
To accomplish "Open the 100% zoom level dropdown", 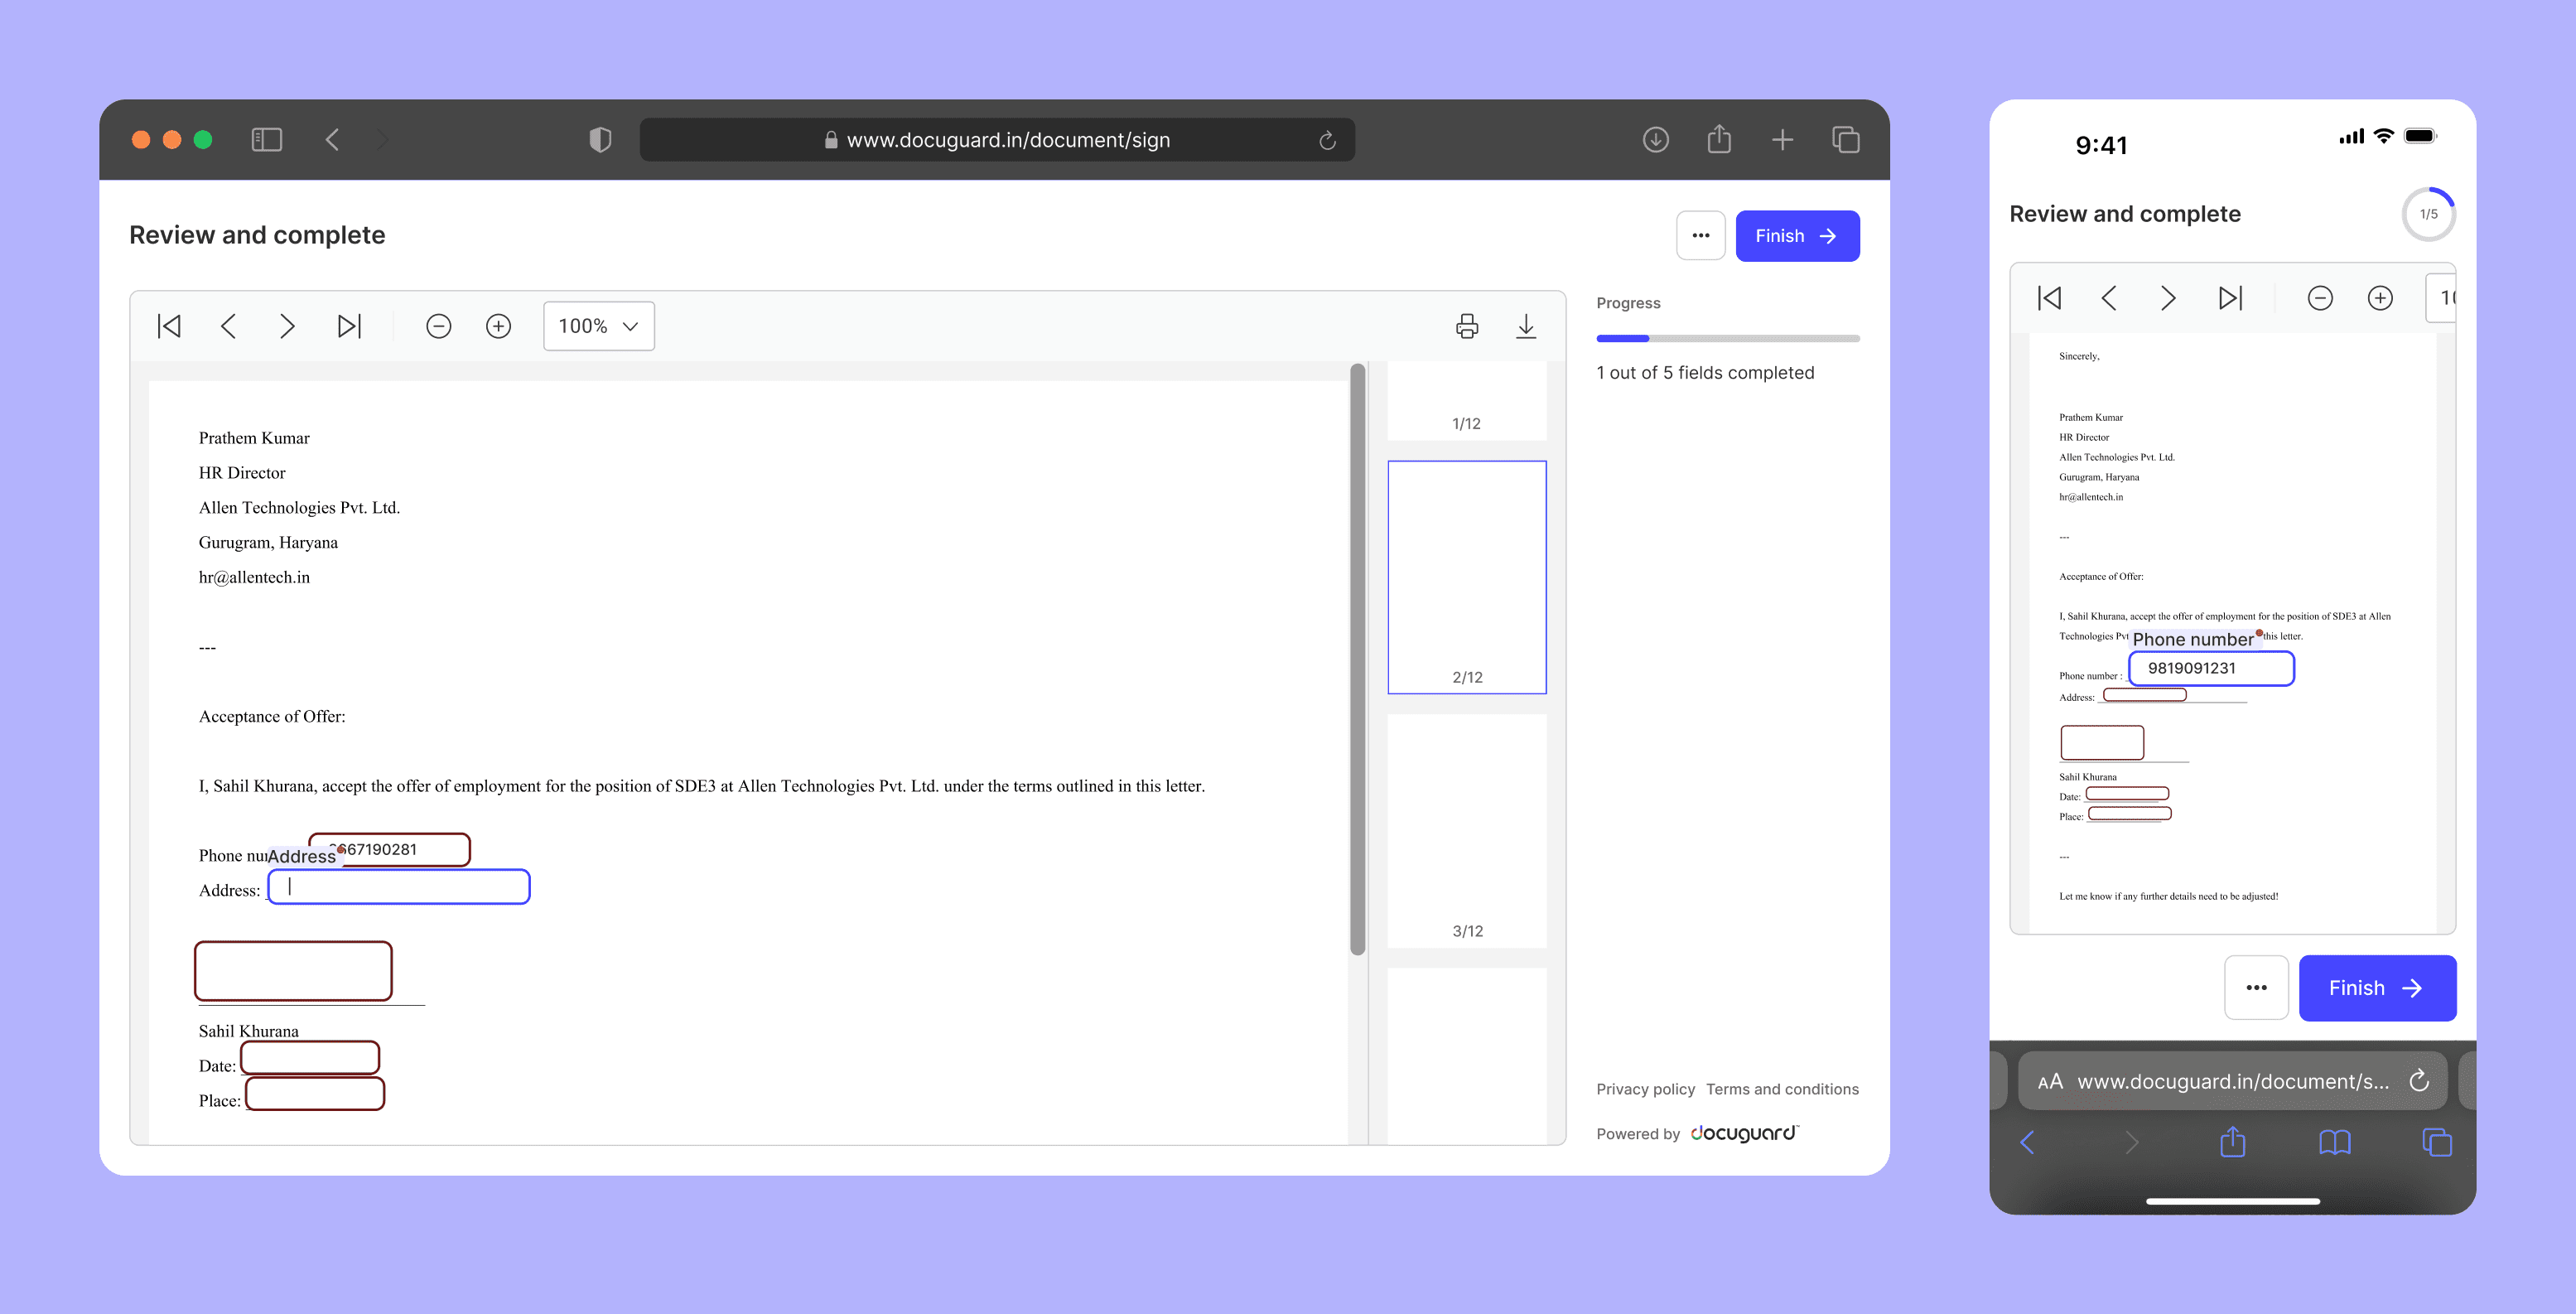I will [598, 326].
